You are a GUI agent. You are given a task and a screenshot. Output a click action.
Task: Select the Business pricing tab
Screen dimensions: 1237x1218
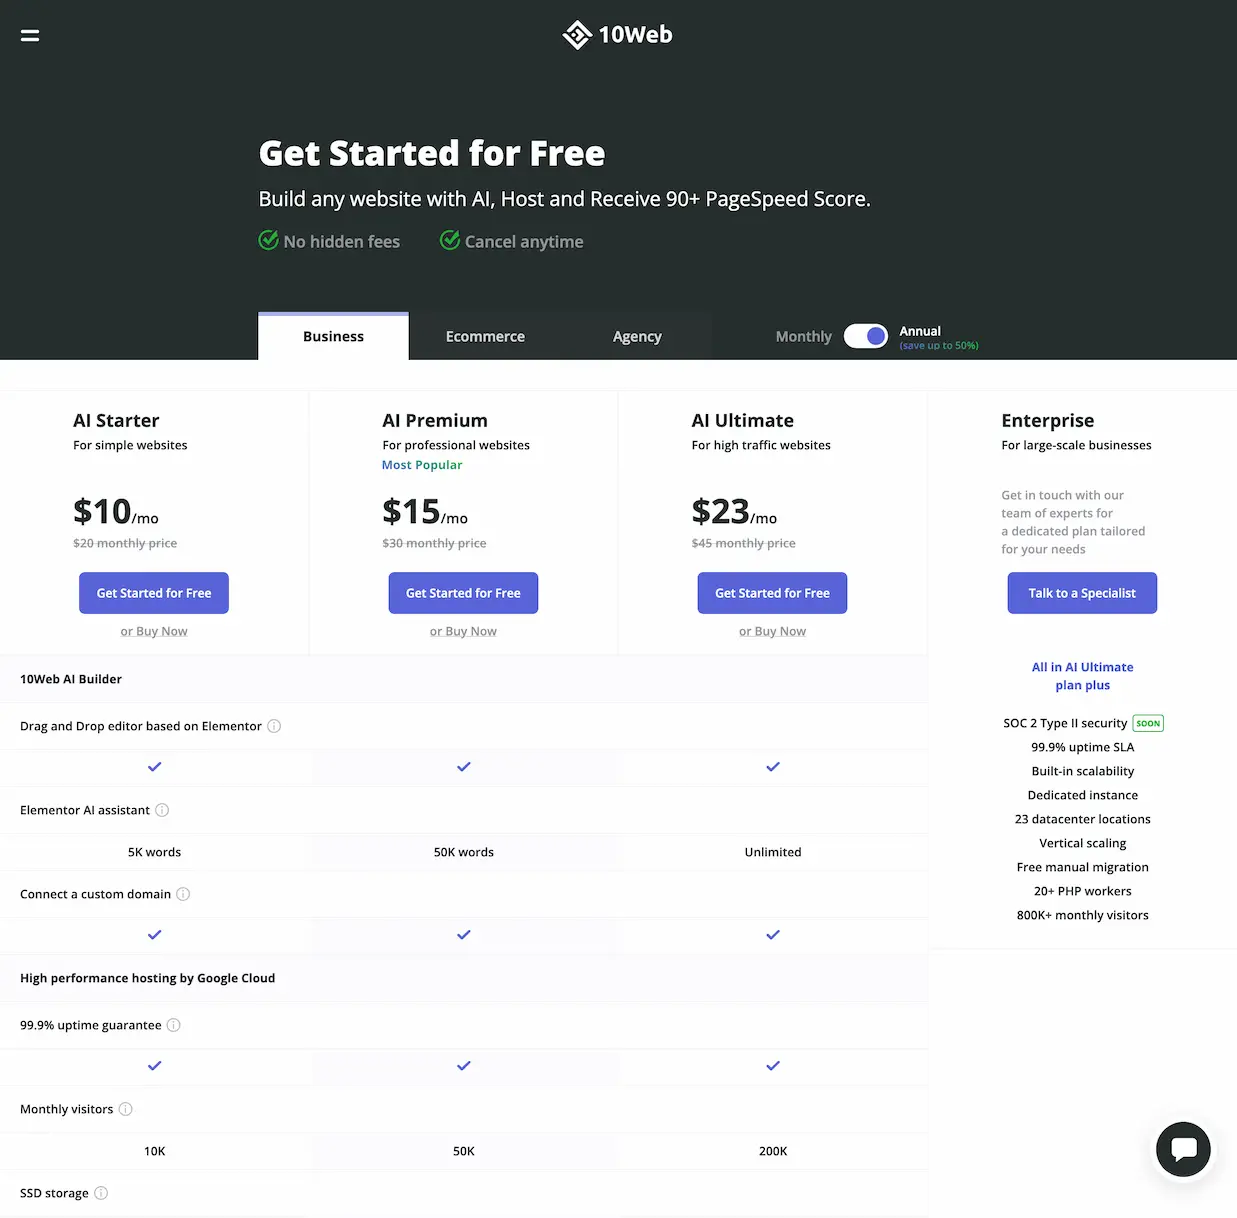[333, 336]
